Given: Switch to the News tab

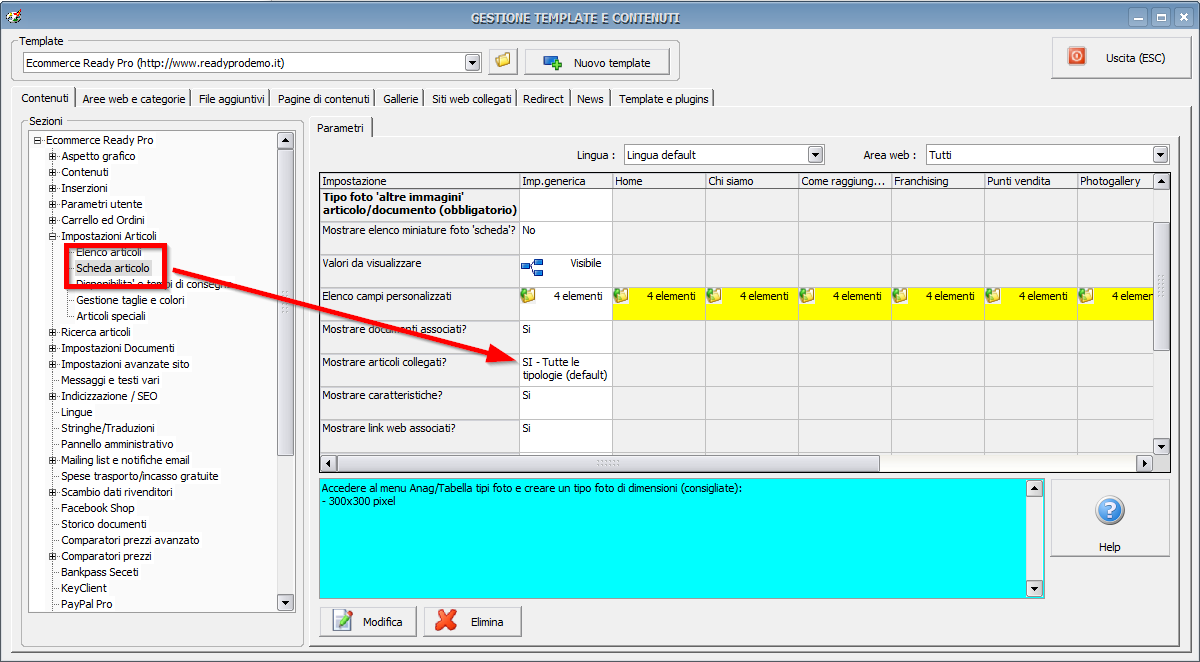Looking at the screenshot, I should 590,99.
